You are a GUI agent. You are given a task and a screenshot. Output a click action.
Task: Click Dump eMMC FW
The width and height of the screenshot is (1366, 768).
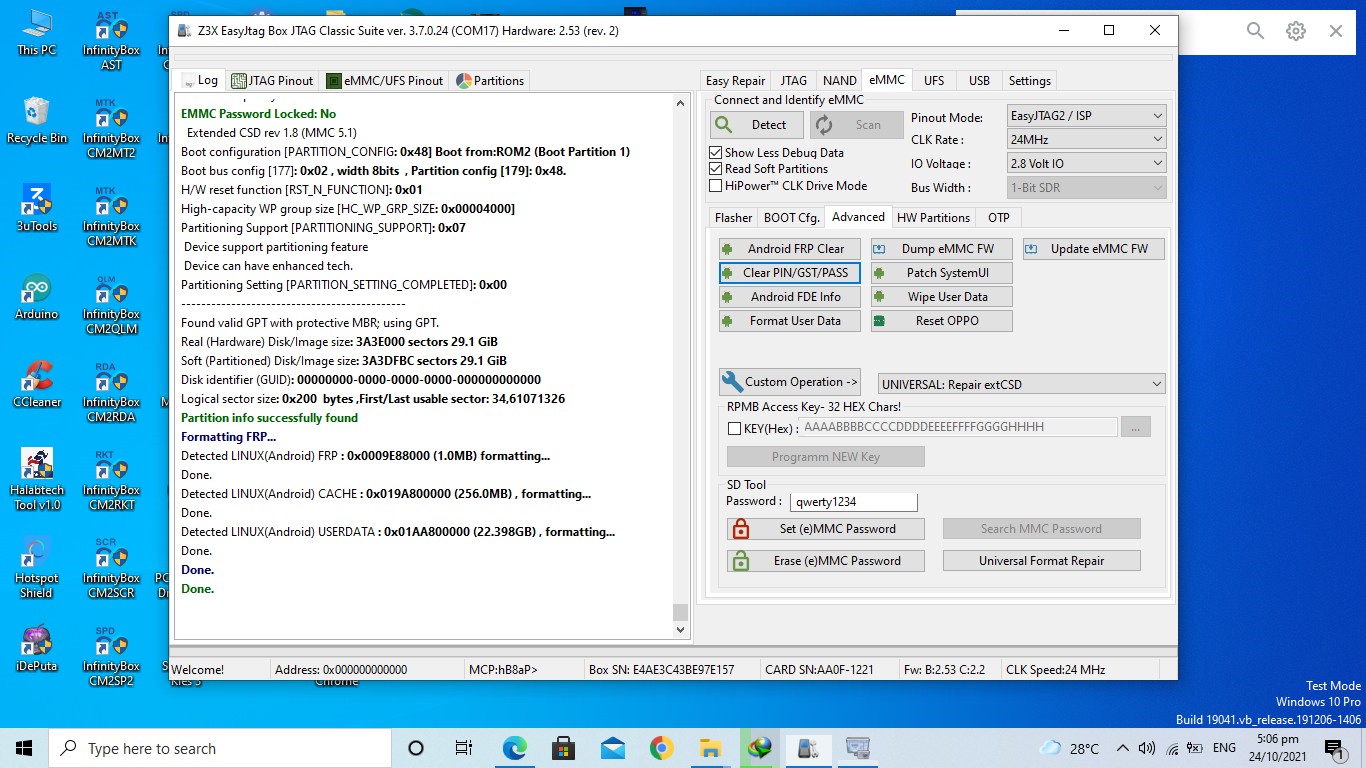pyautogui.click(x=941, y=249)
